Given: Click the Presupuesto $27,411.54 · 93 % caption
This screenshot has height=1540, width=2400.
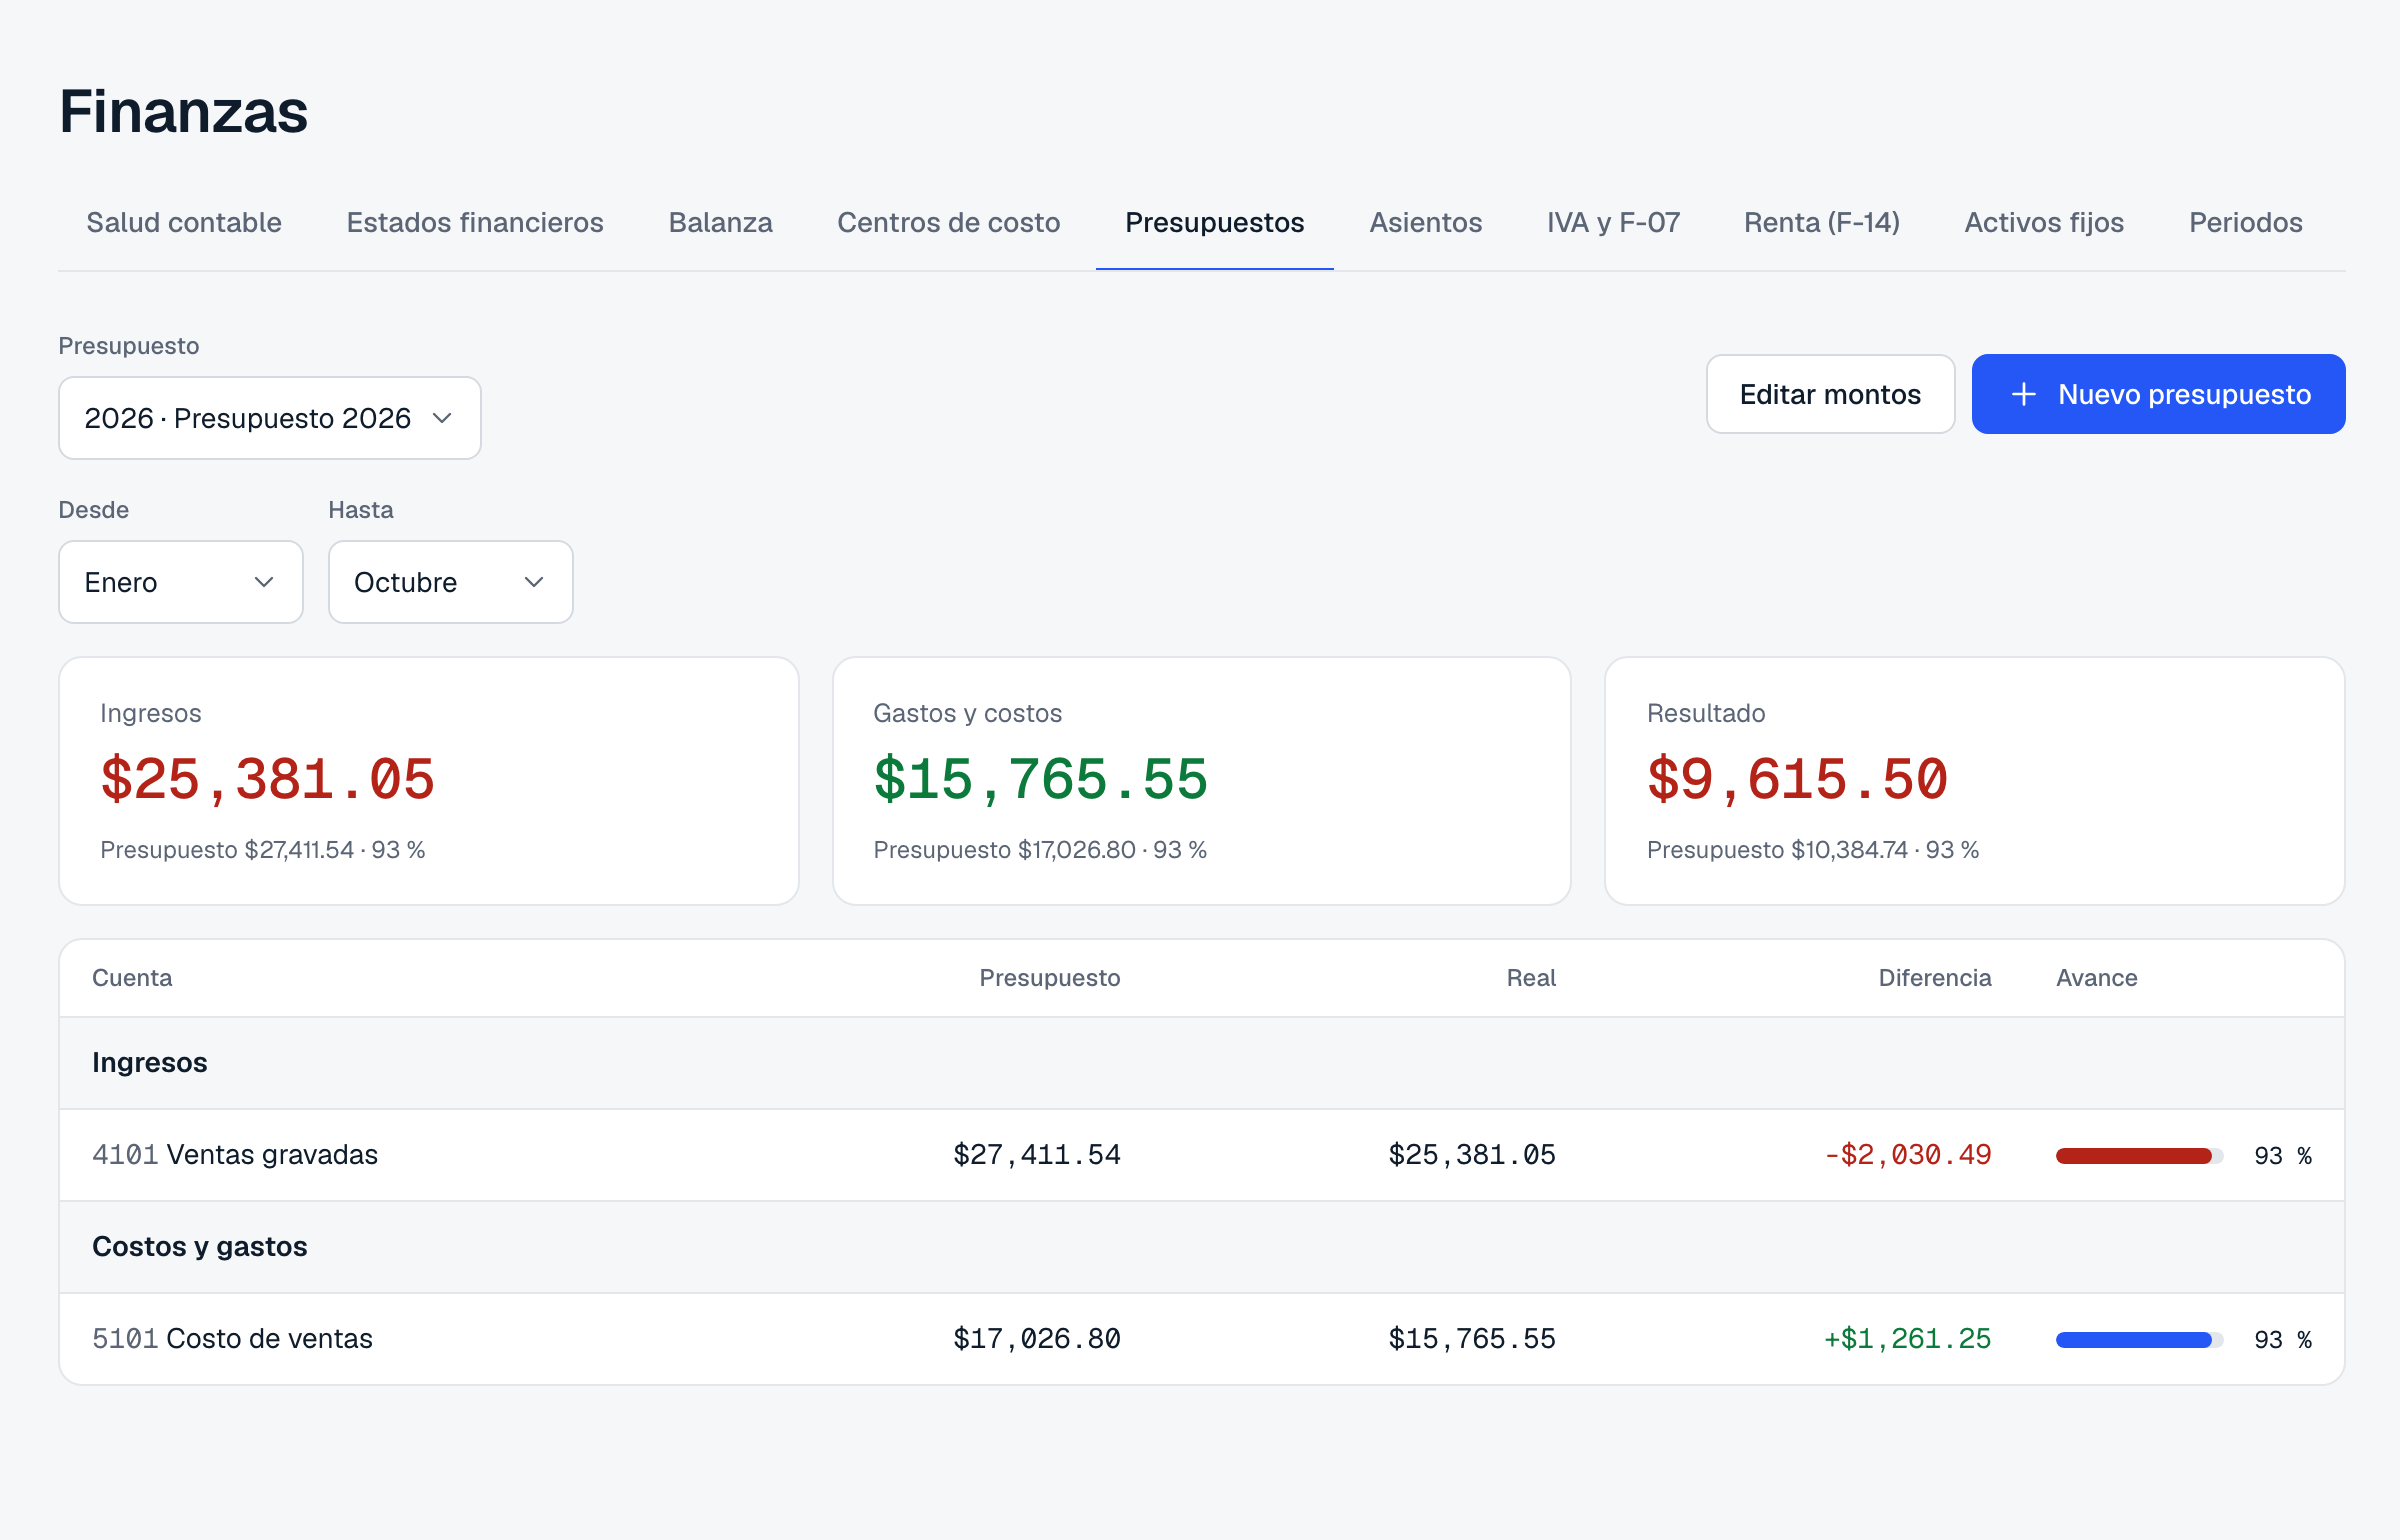Looking at the screenshot, I should tap(262, 850).
